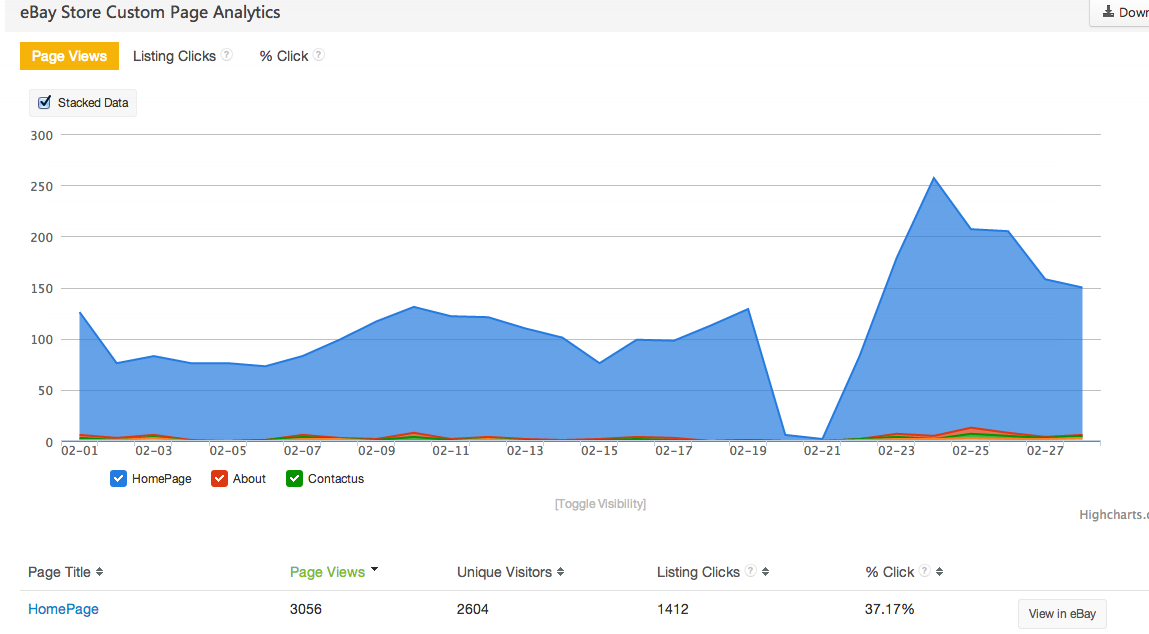The image size is (1149, 634).
Task: Toggle About series visibility checkbox
Action: click(x=219, y=479)
